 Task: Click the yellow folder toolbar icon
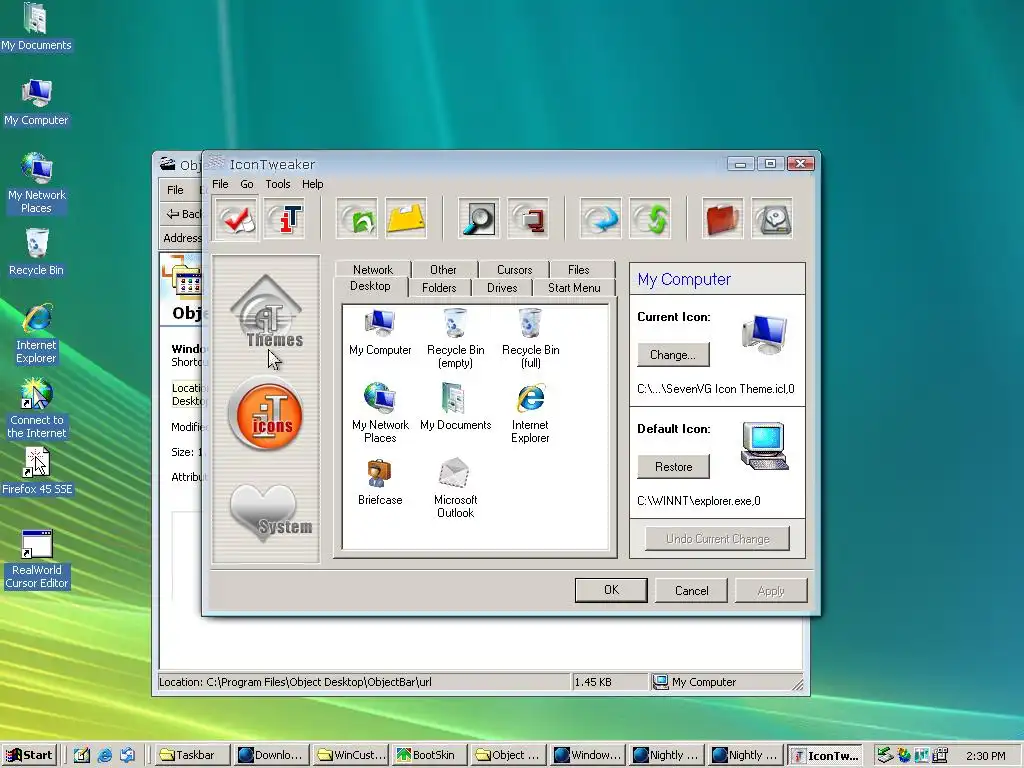pos(406,219)
